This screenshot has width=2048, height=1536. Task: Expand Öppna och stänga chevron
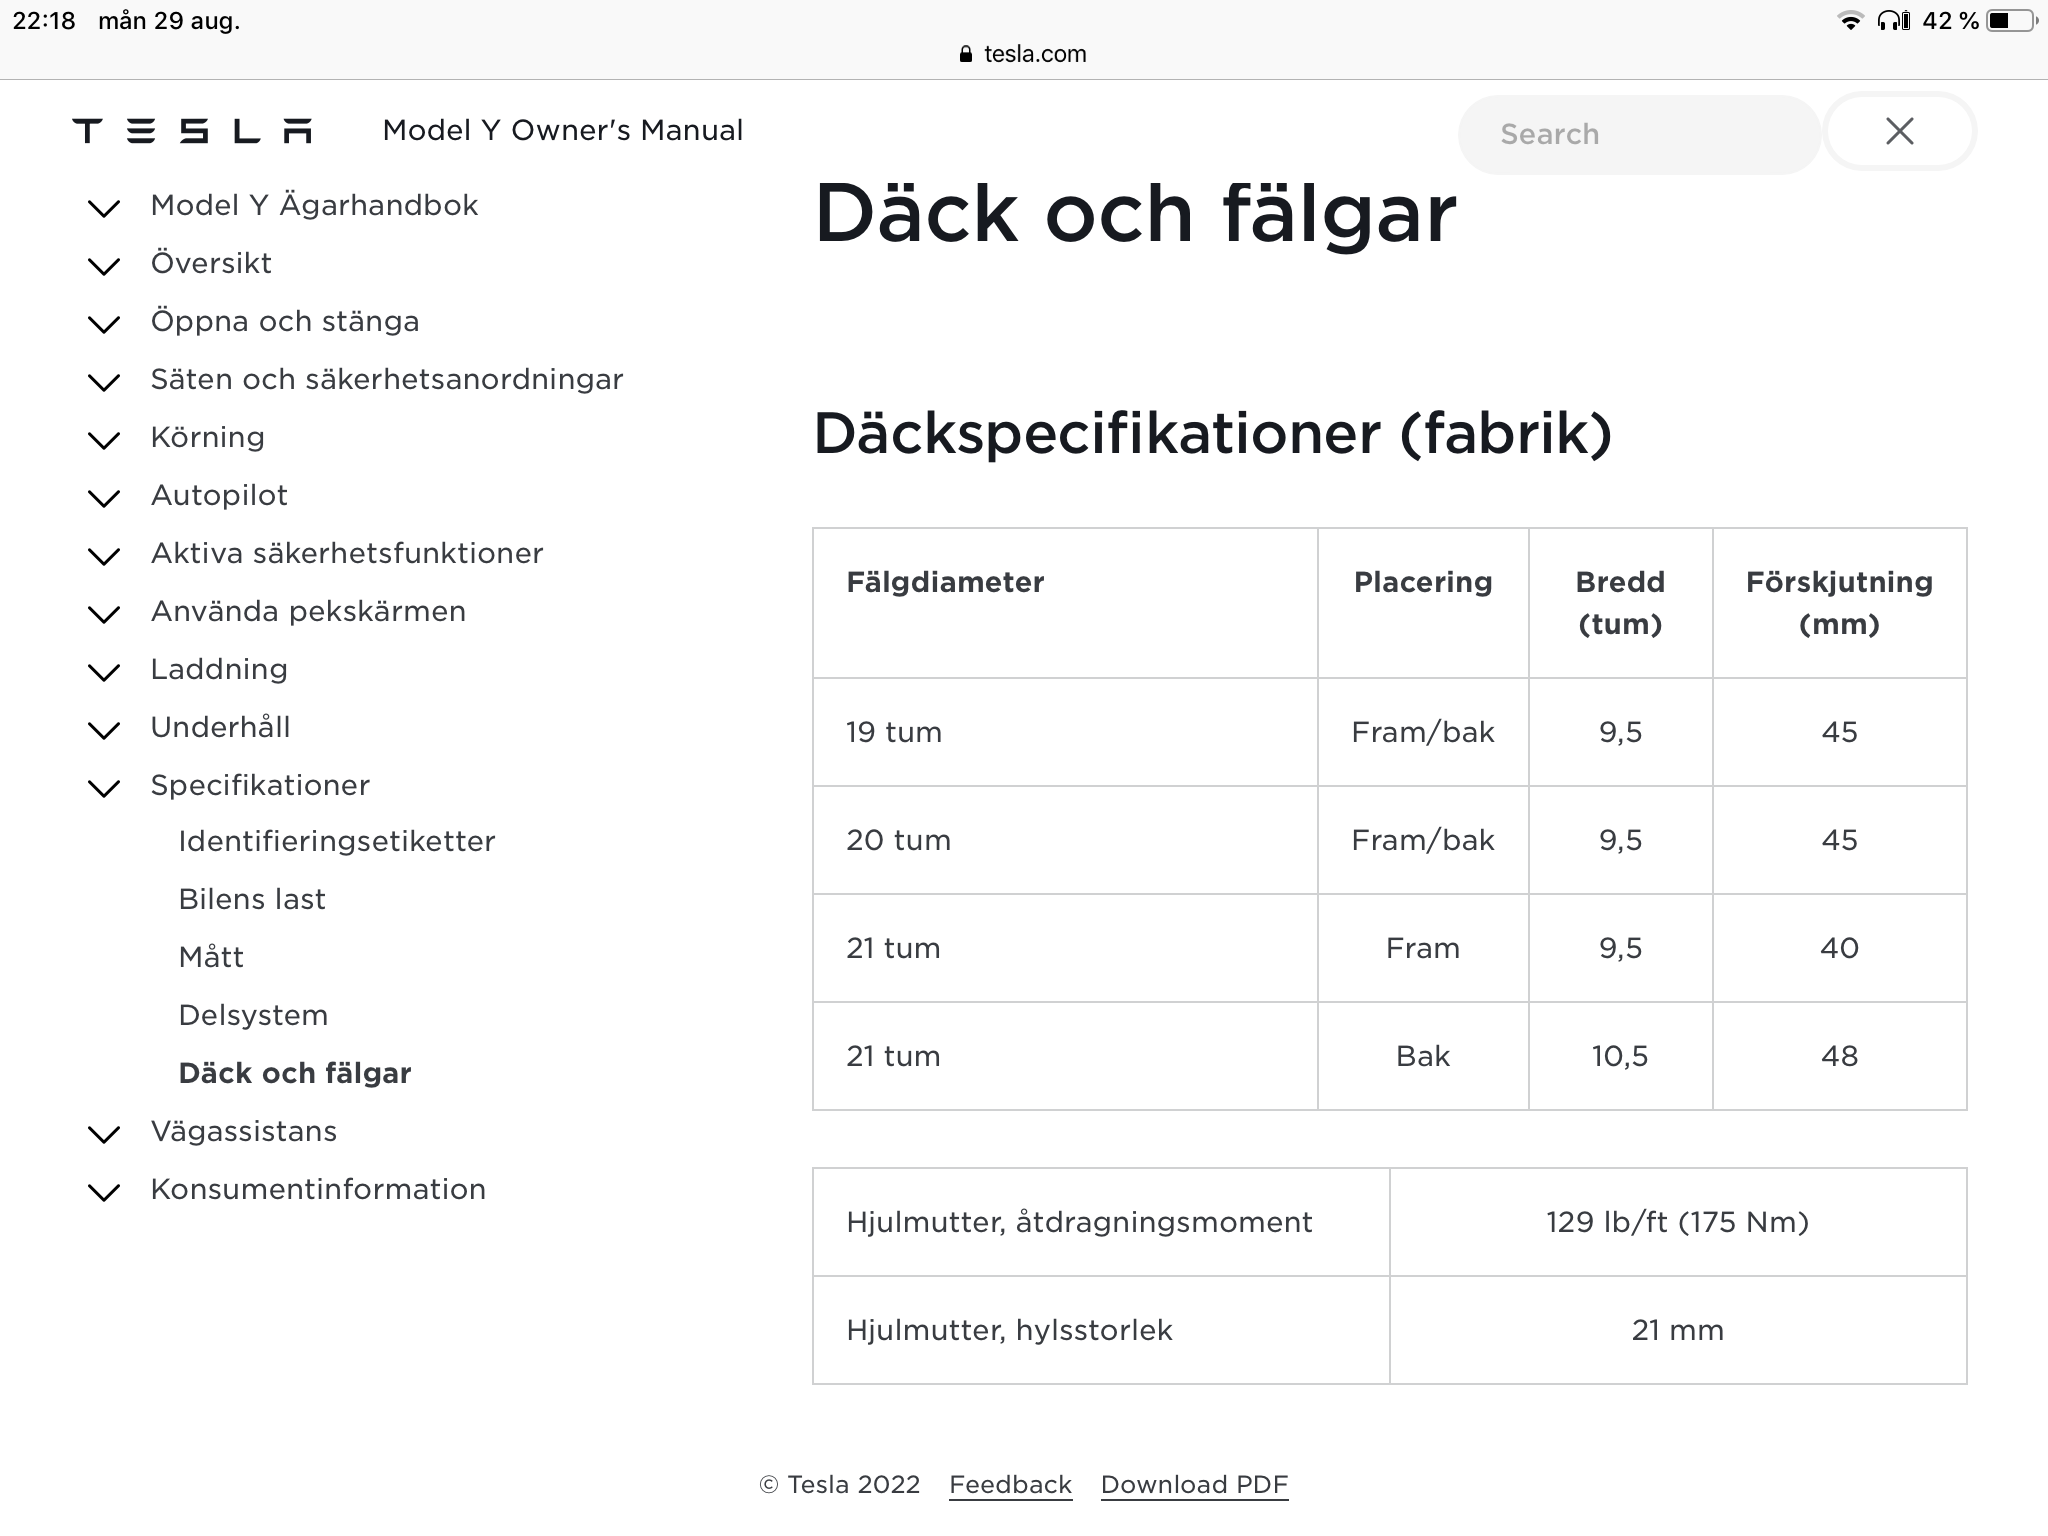[x=104, y=324]
